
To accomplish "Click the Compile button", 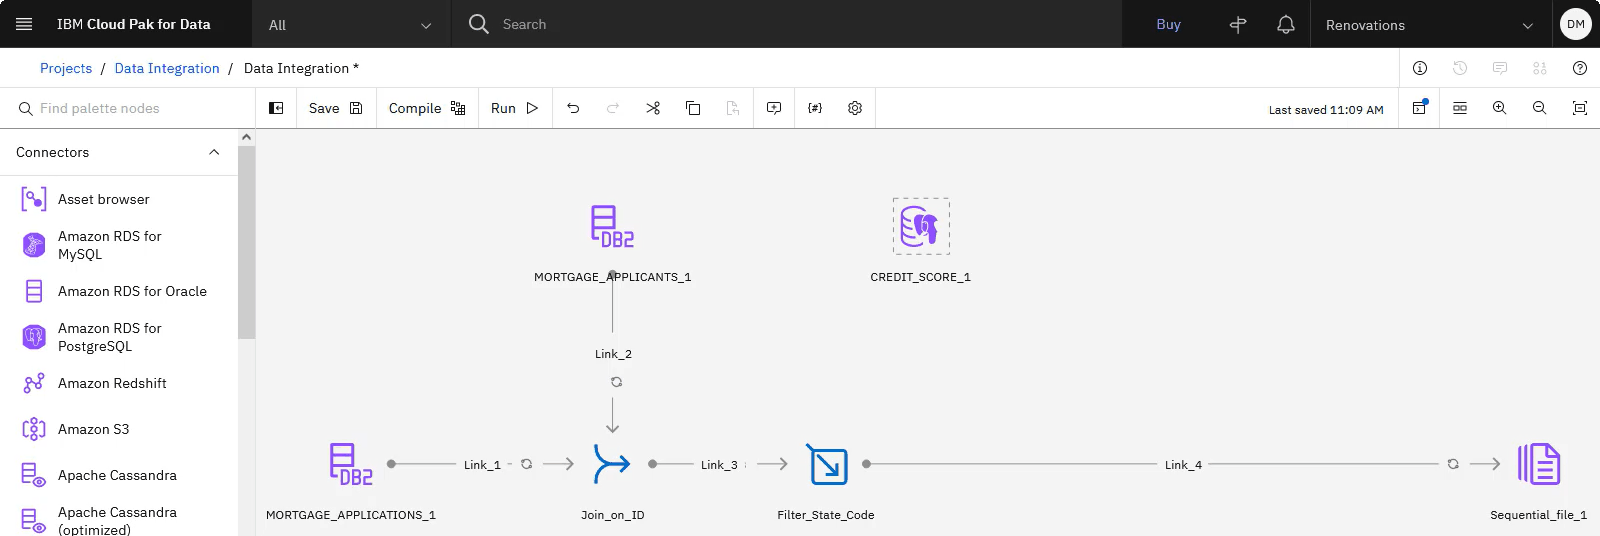I will pyautogui.click(x=427, y=108).
